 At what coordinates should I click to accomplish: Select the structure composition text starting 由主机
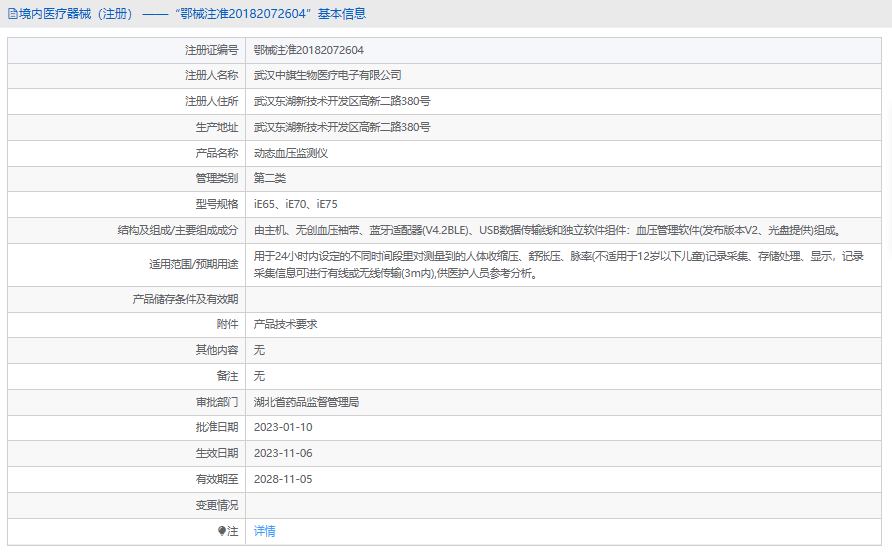pyautogui.click(x=547, y=230)
